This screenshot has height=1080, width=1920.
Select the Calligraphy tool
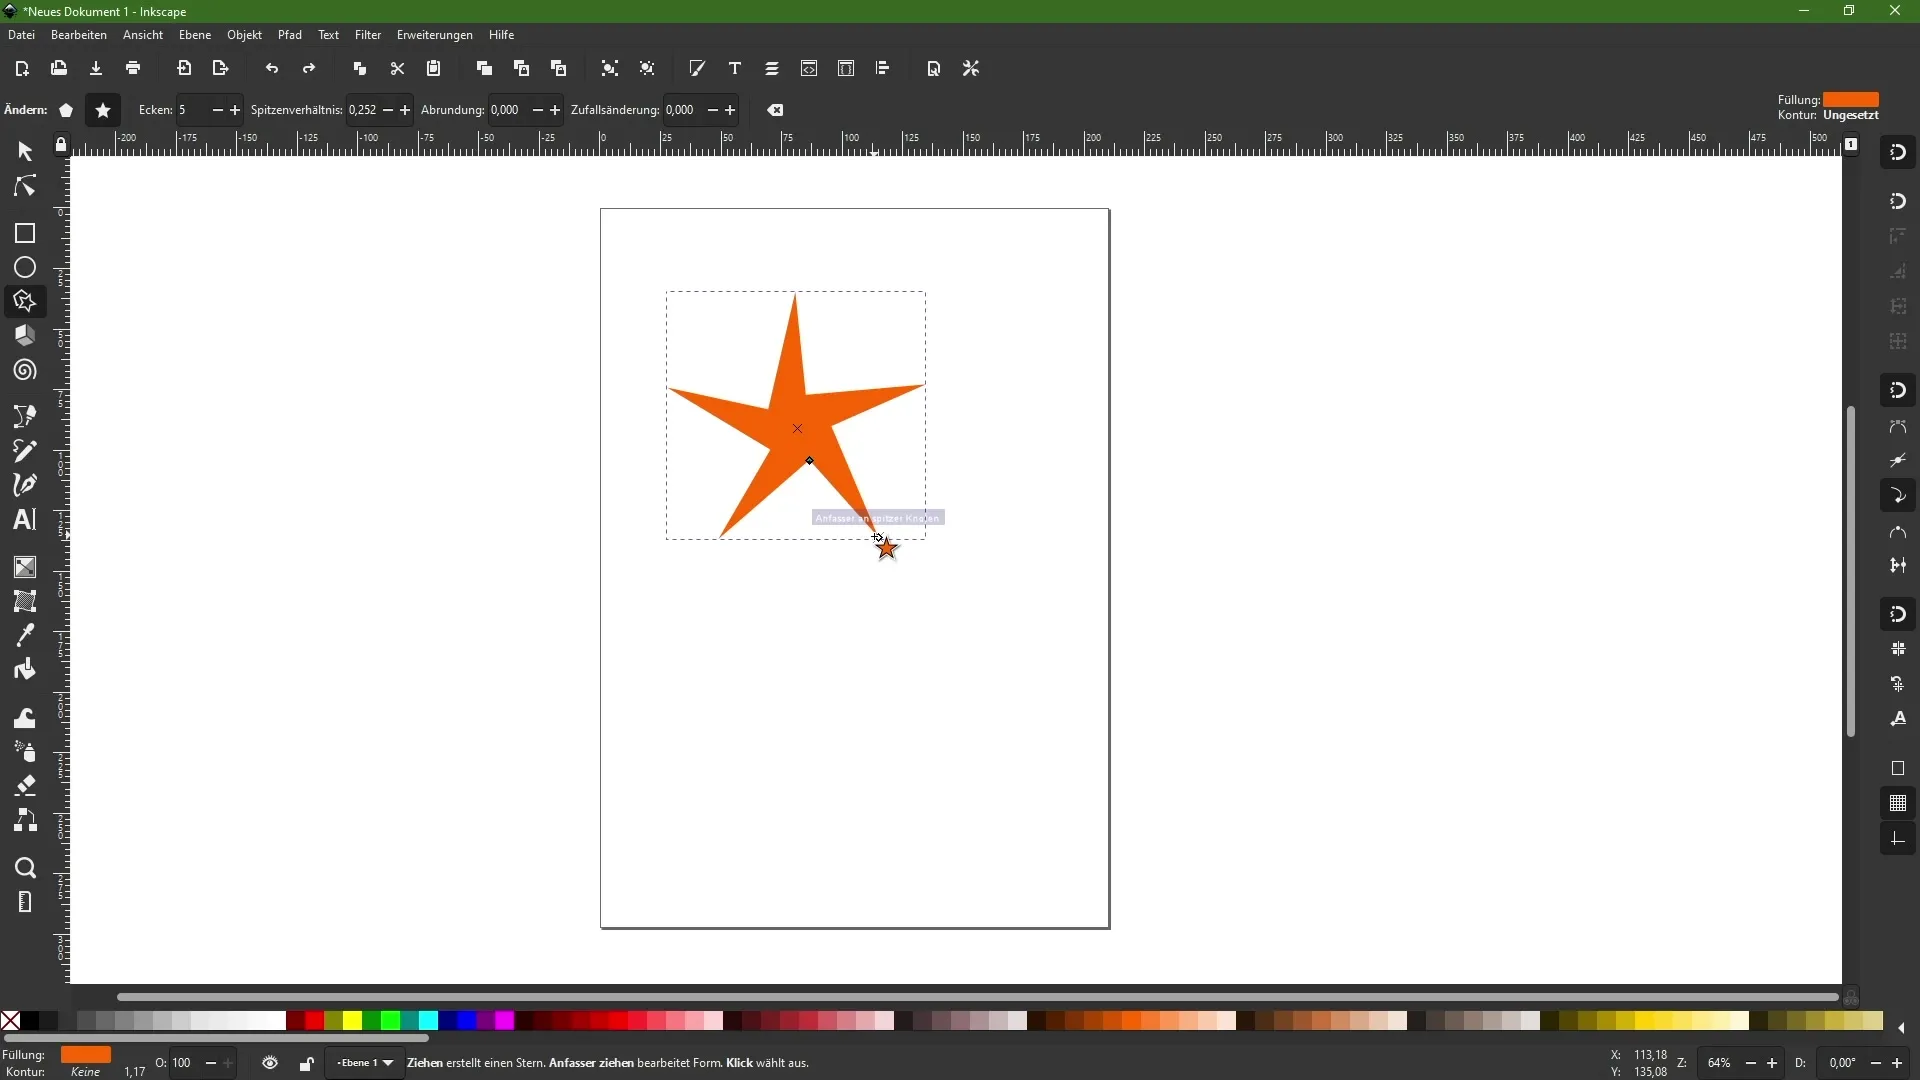(x=25, y=486)
